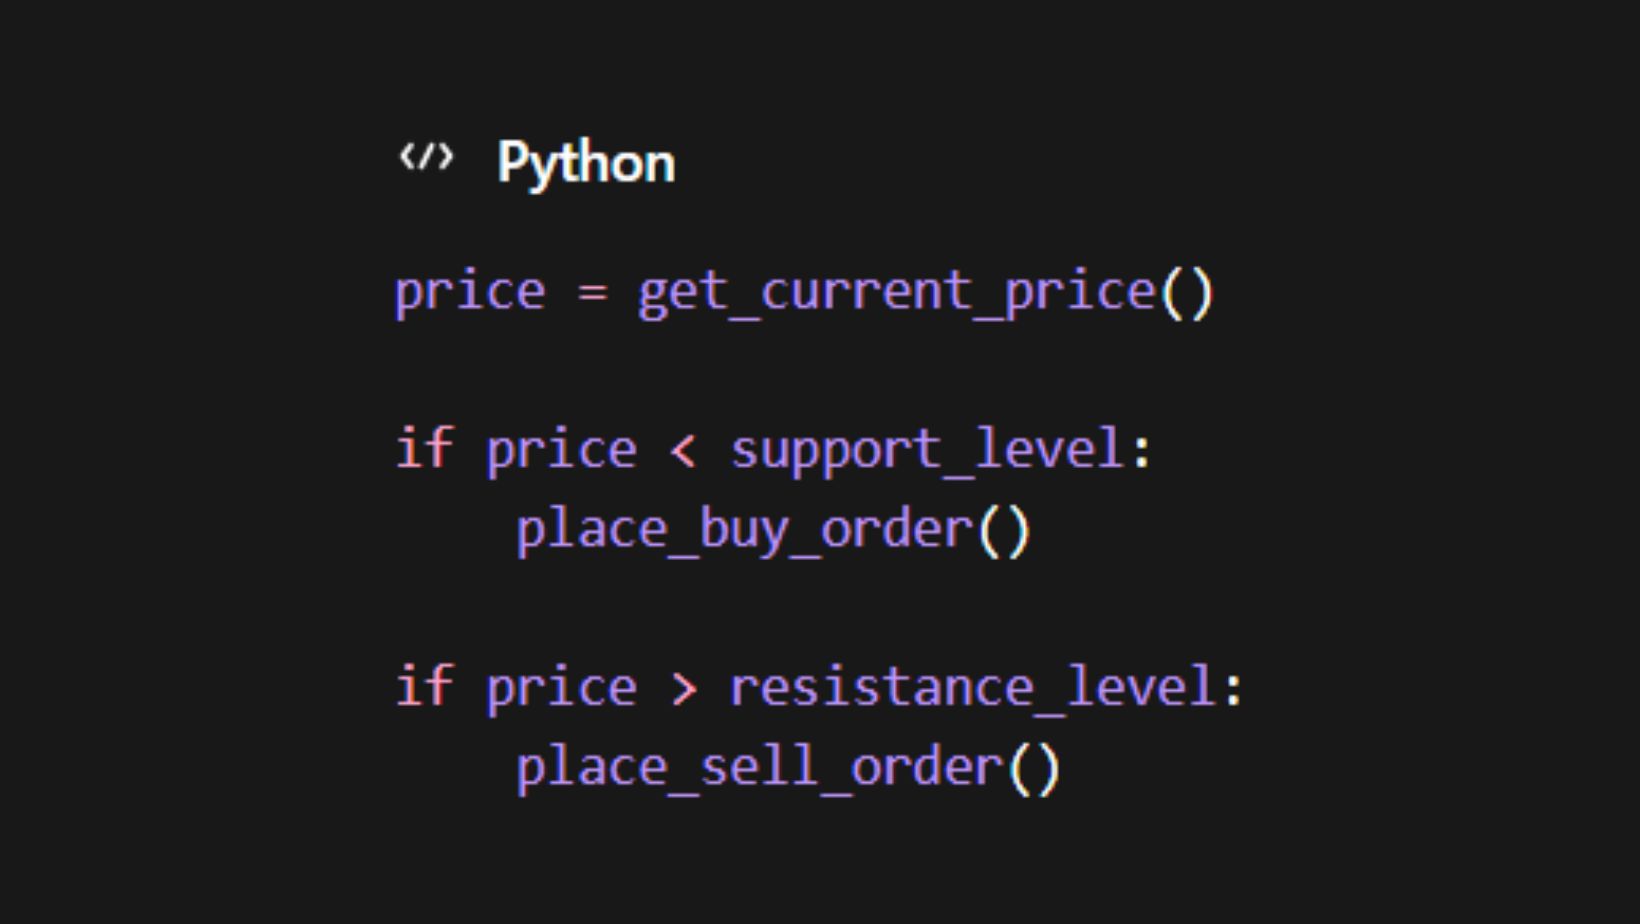Click the greater-than operator
This screenshot has height=924, width=1640.
684,689
